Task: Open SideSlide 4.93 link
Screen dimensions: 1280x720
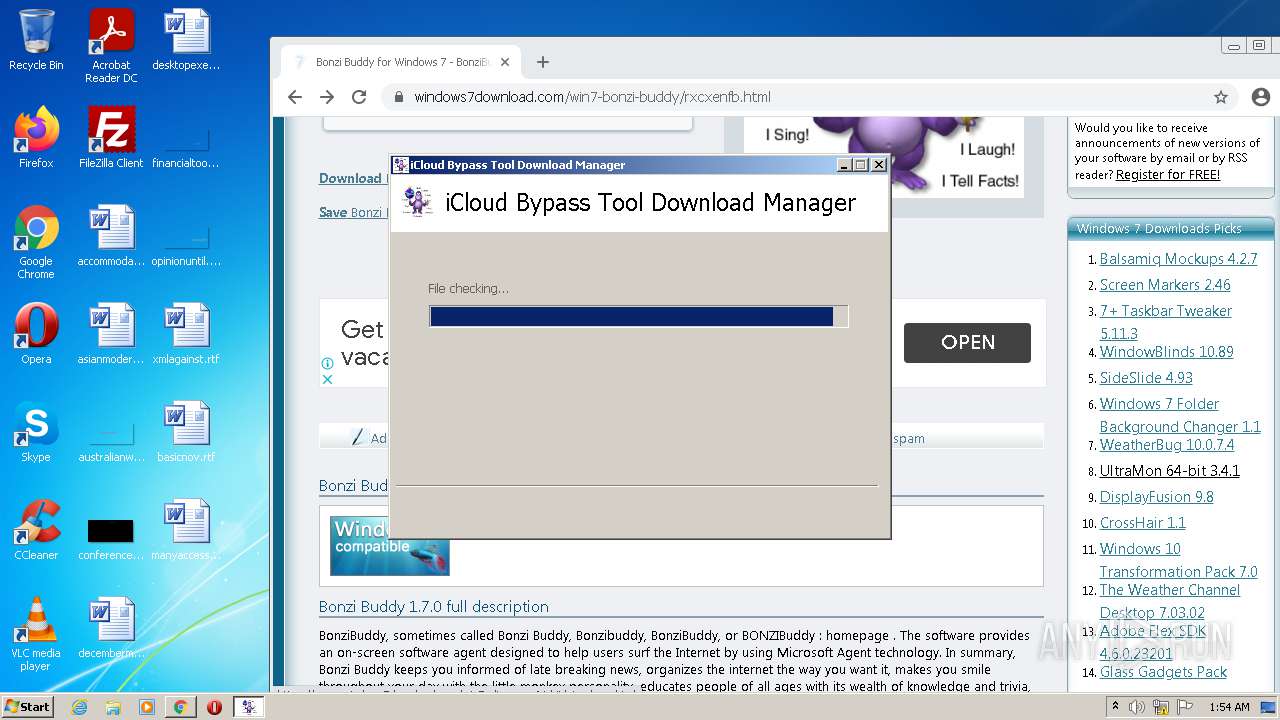Action: click(x=1146, y=378)
